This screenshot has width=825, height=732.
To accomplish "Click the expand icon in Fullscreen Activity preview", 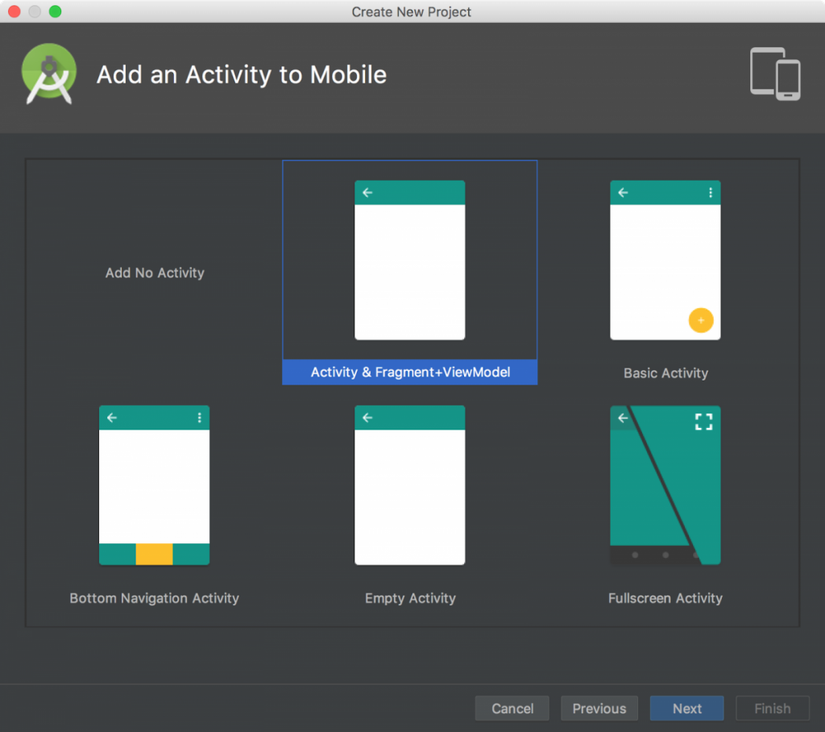I will [703, 422].
